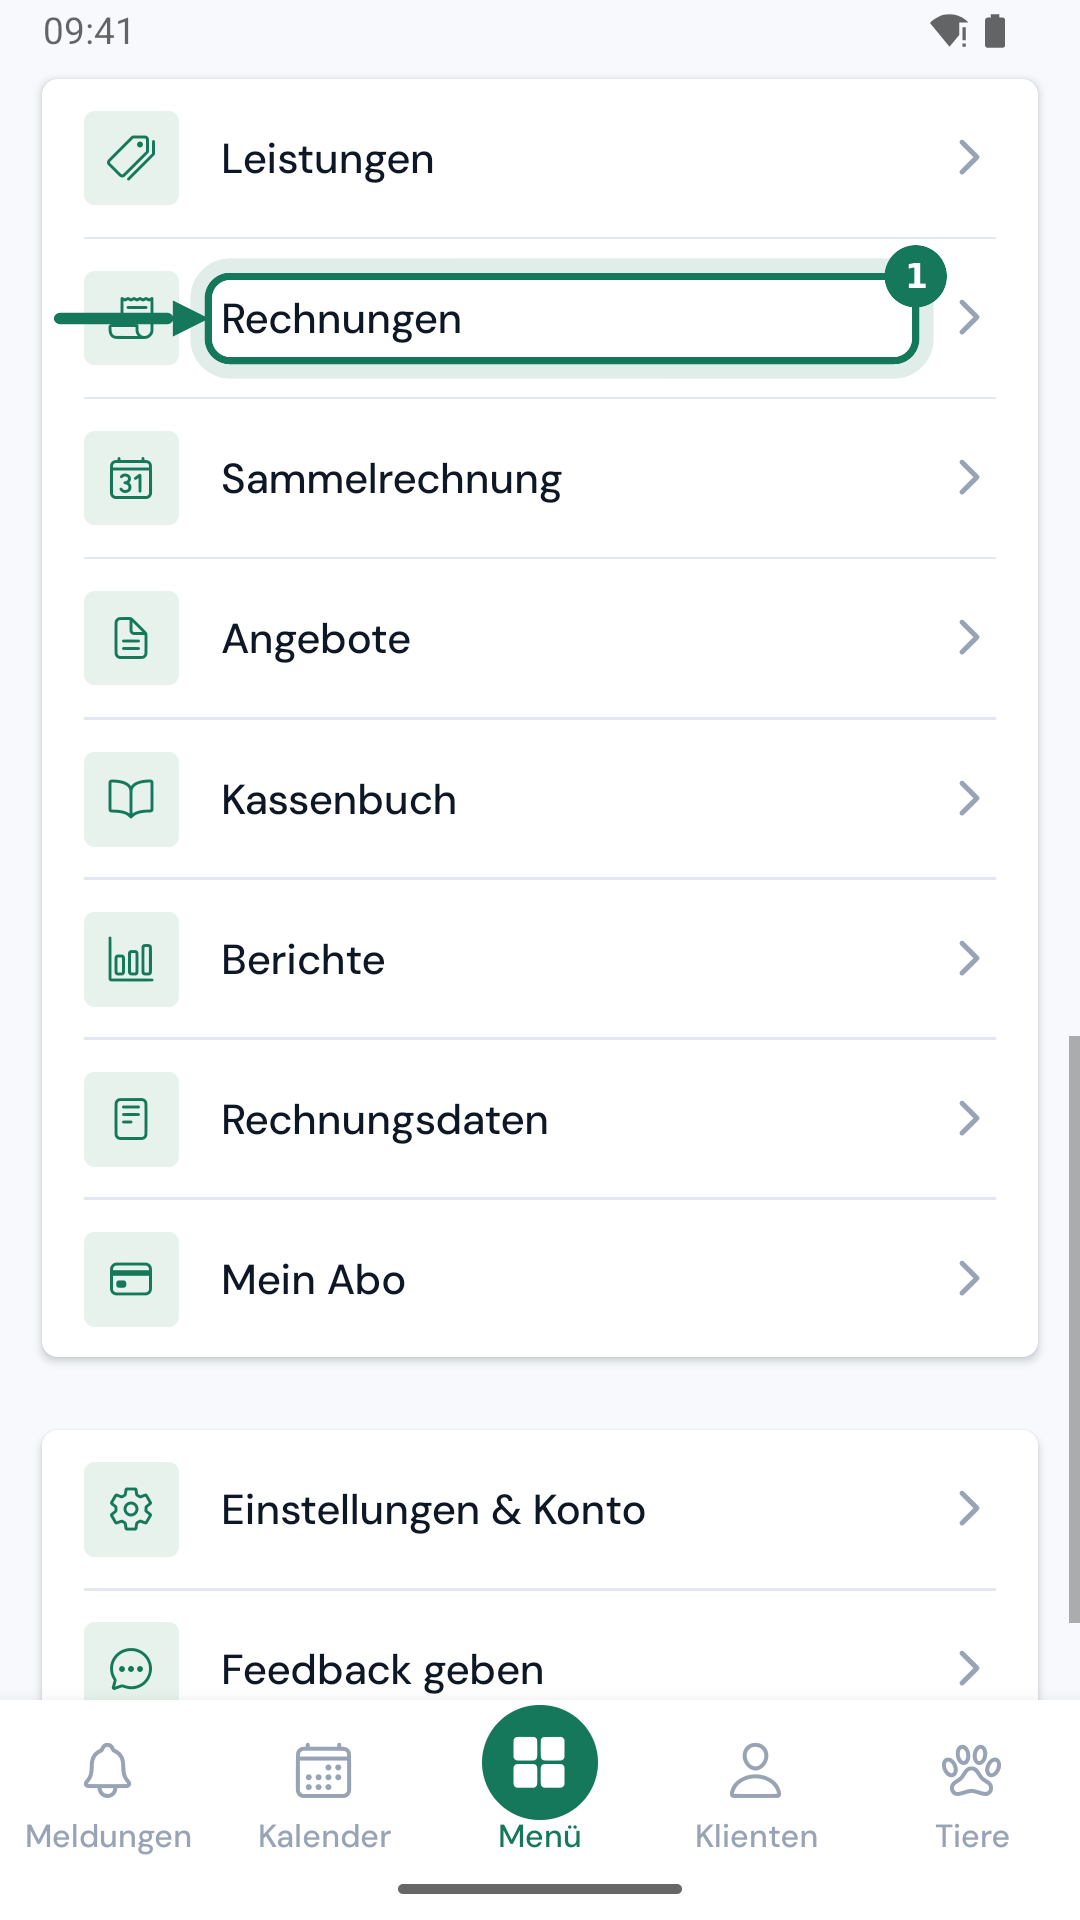The image size is (1080, 1920).
Task: Switch to the Kalender tab
Action: [324, 1795]
